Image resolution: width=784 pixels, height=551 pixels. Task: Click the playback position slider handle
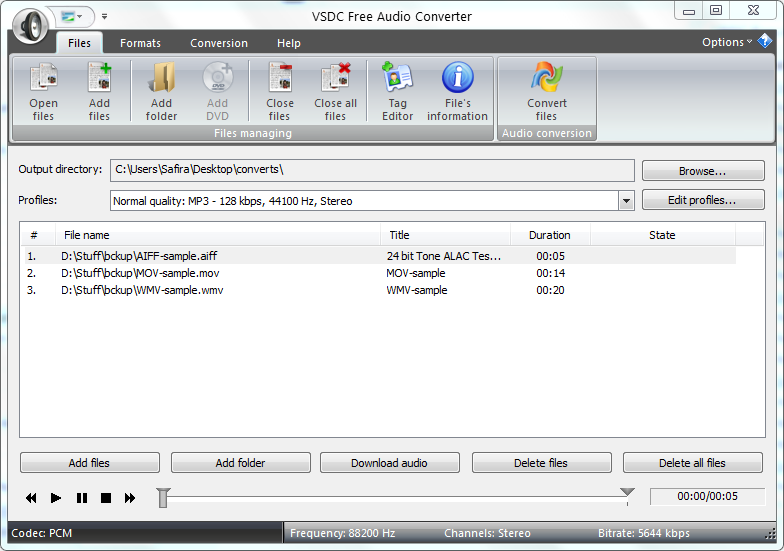tap(163, 498)
